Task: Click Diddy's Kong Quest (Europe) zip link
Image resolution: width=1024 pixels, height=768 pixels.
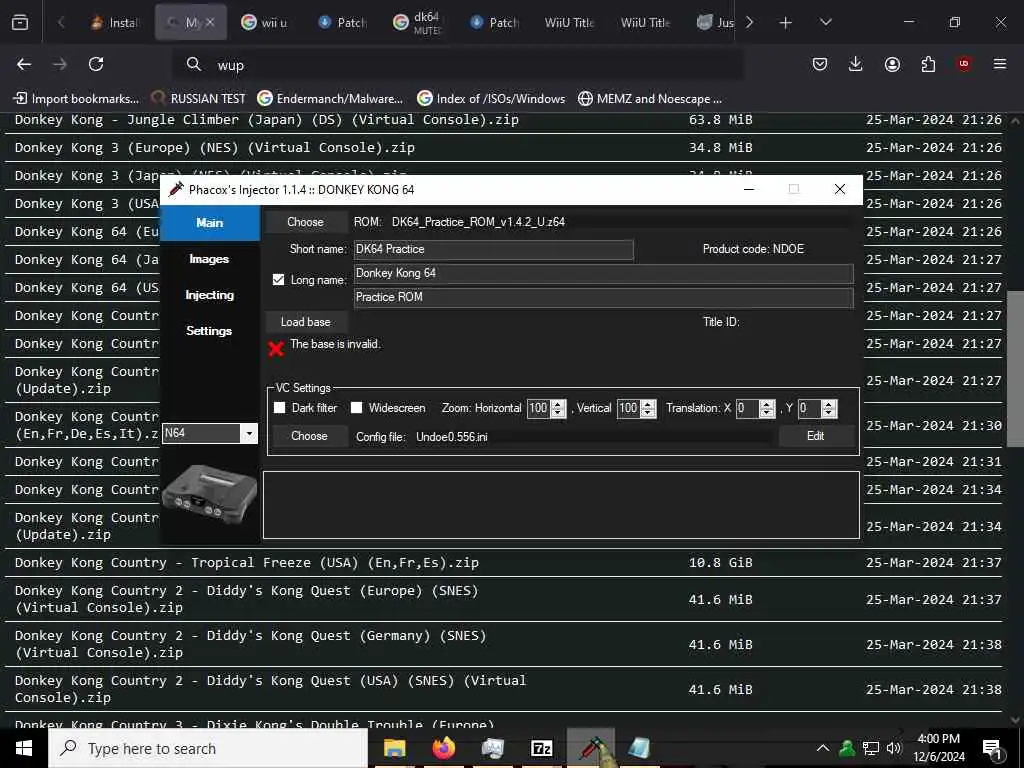Action: pyautogui.click(x=246, y=599)
